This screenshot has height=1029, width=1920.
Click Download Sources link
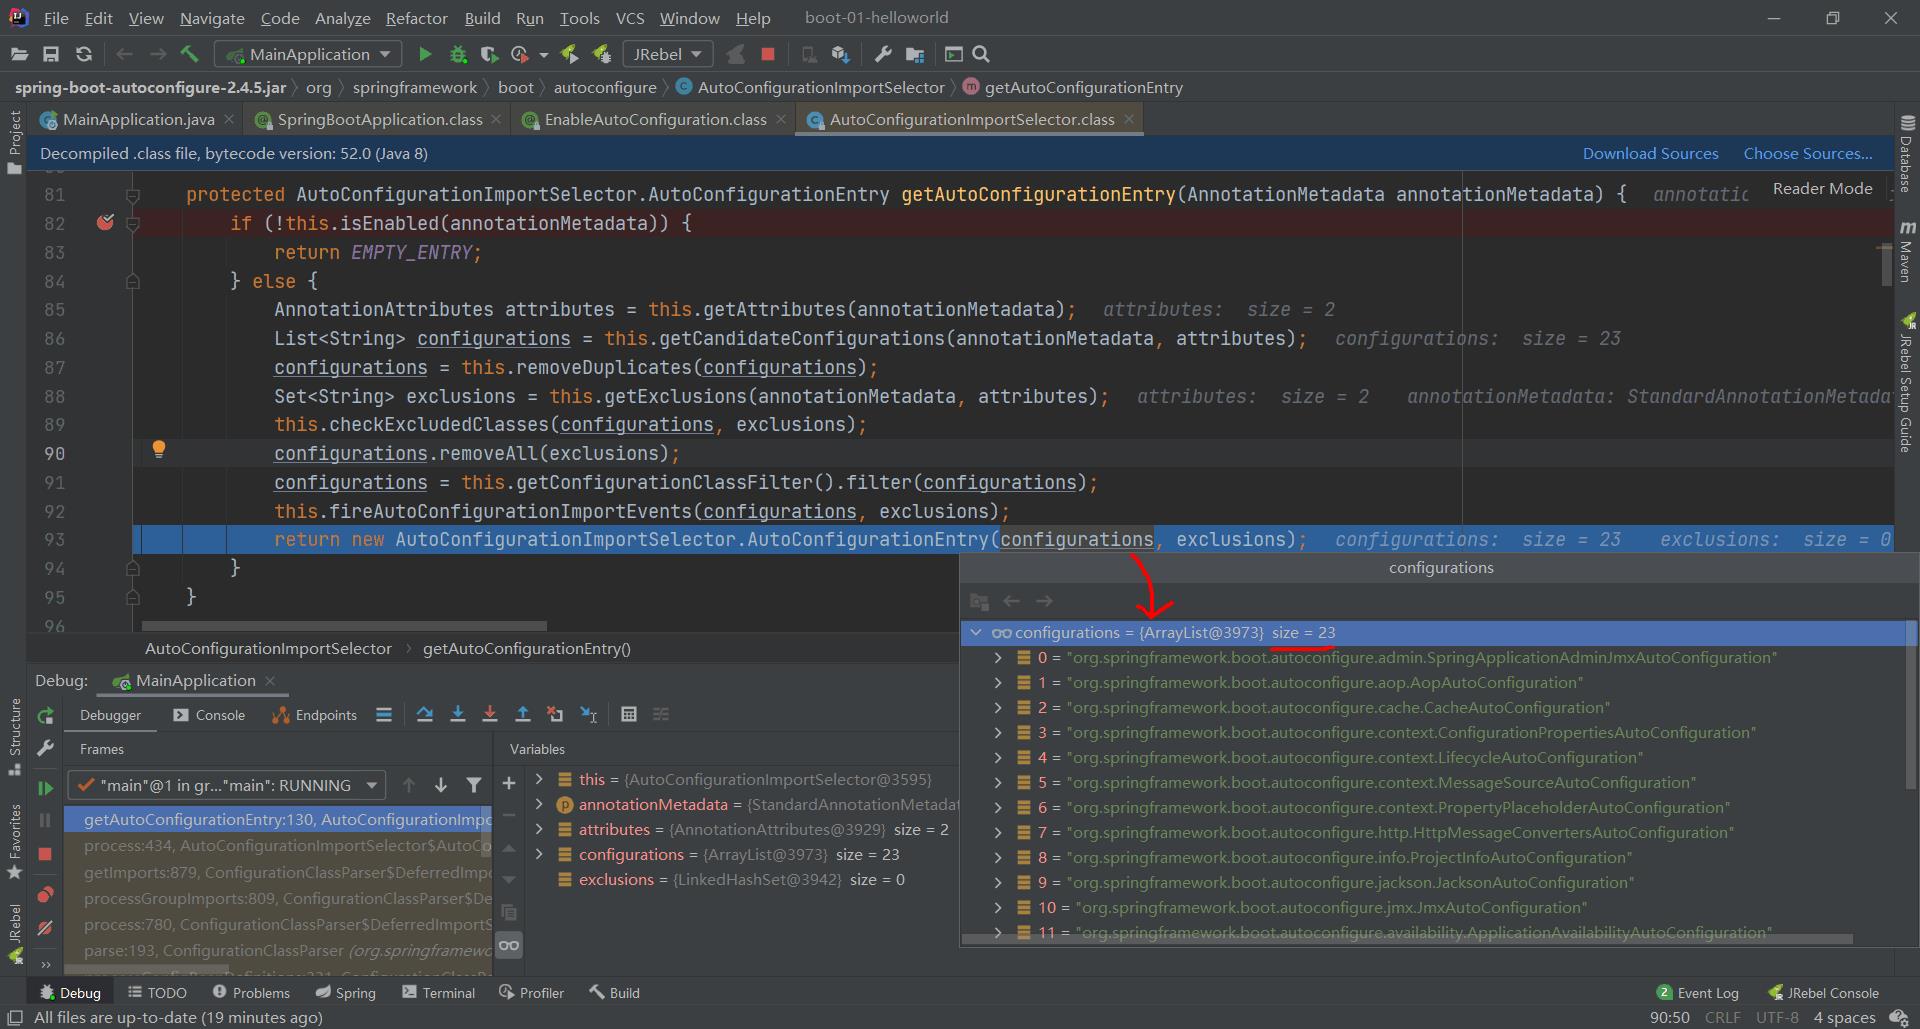pos(1650,153)
